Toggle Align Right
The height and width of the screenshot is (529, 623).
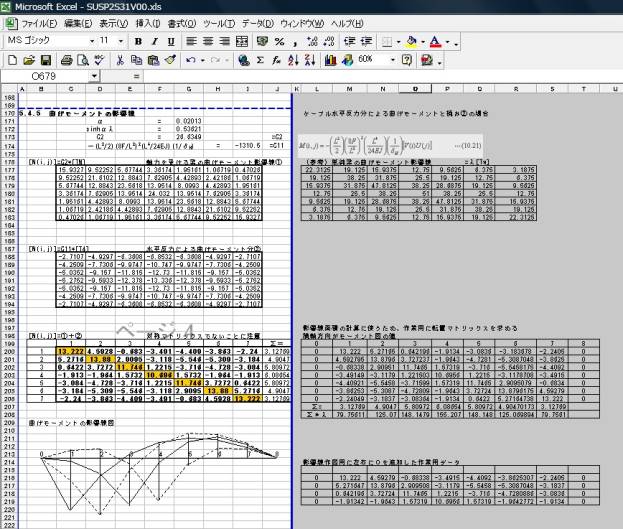click(x=225, y=41)
